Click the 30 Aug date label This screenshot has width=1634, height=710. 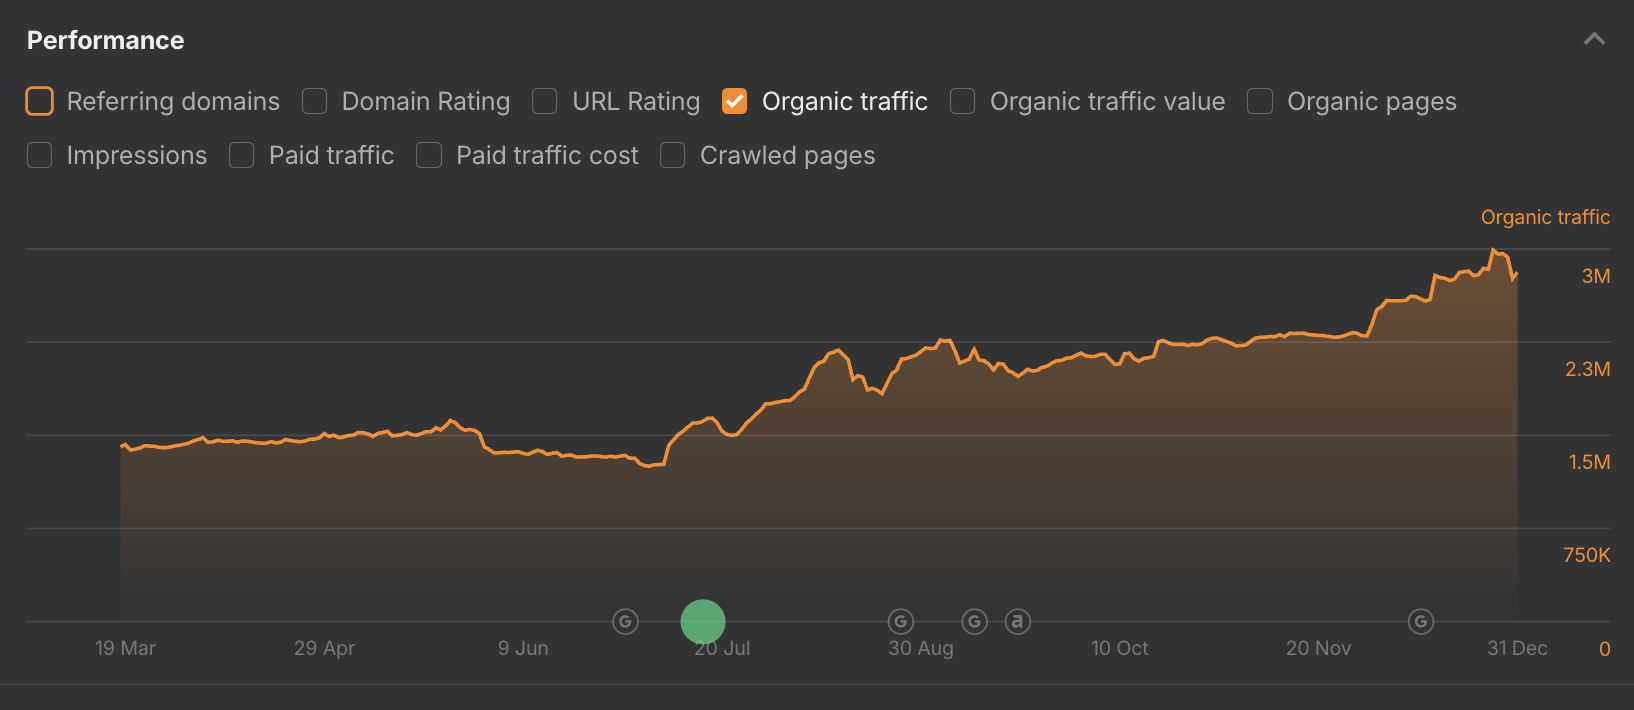click(921, 648)
